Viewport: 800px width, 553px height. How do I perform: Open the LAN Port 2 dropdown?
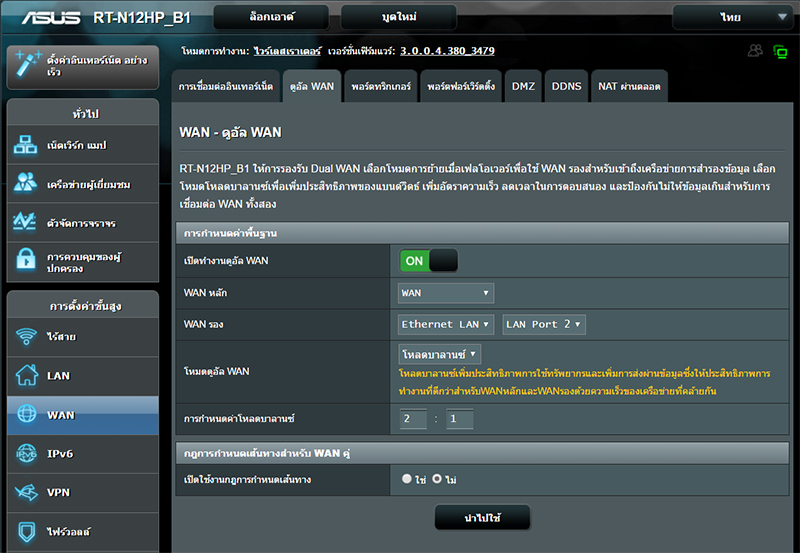point(544,324)
